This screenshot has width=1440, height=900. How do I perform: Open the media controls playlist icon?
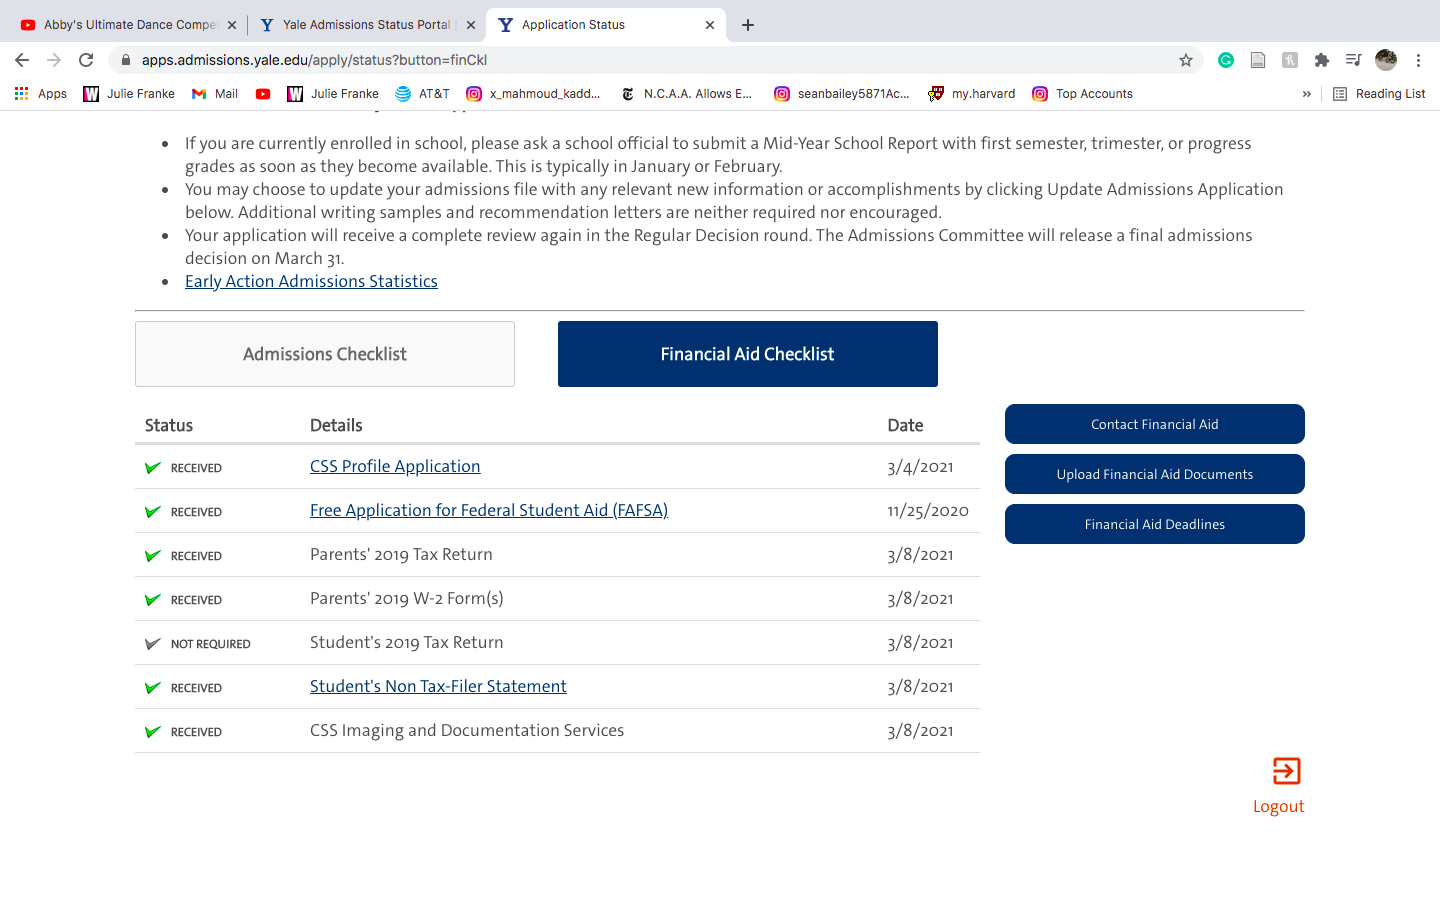tap(1354, 60)
